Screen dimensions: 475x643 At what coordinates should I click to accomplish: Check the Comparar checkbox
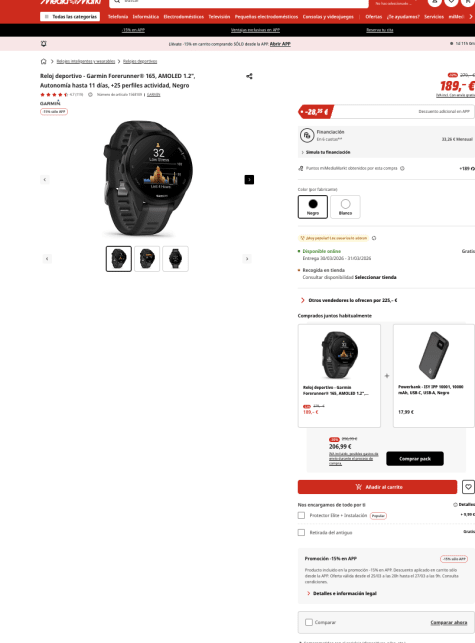tap(309, 622)
